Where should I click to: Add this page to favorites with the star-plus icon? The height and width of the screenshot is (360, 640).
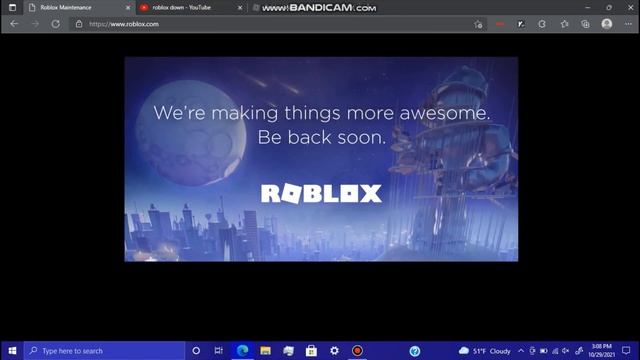478,24
